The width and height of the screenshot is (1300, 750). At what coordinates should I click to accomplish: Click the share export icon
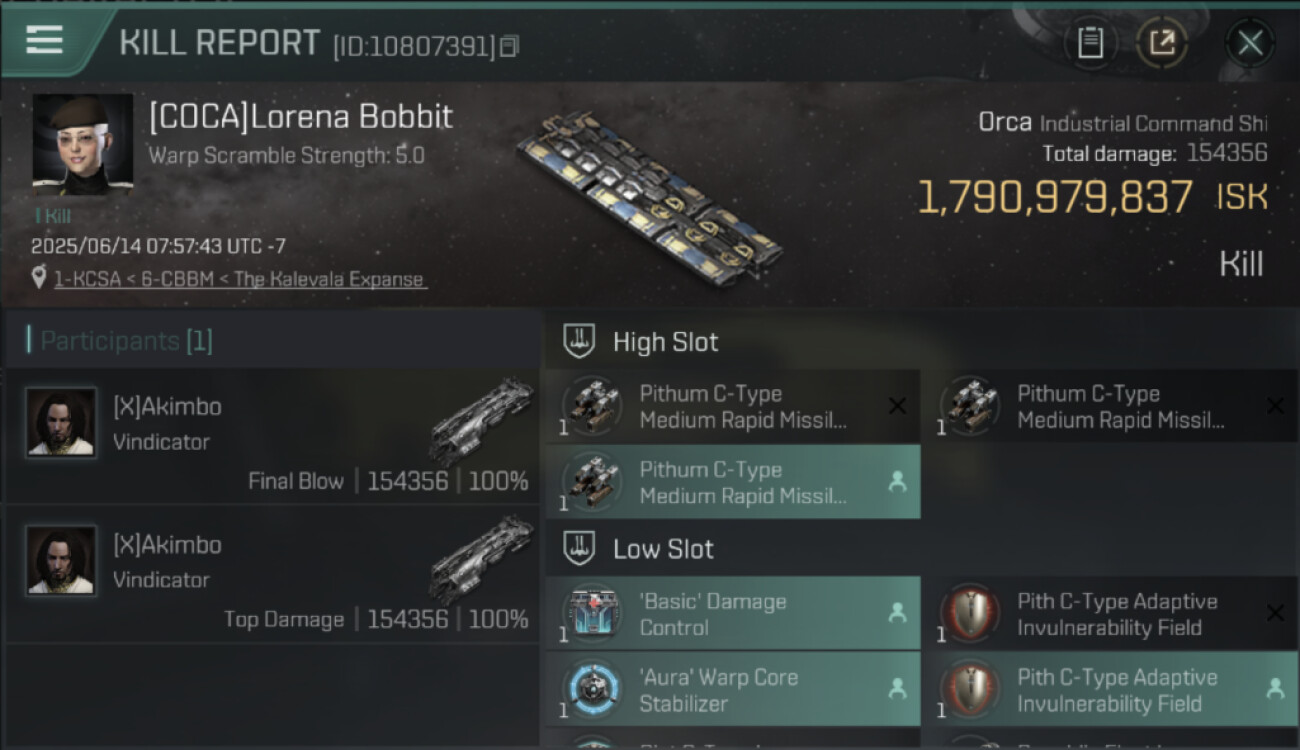[1161, 43]
